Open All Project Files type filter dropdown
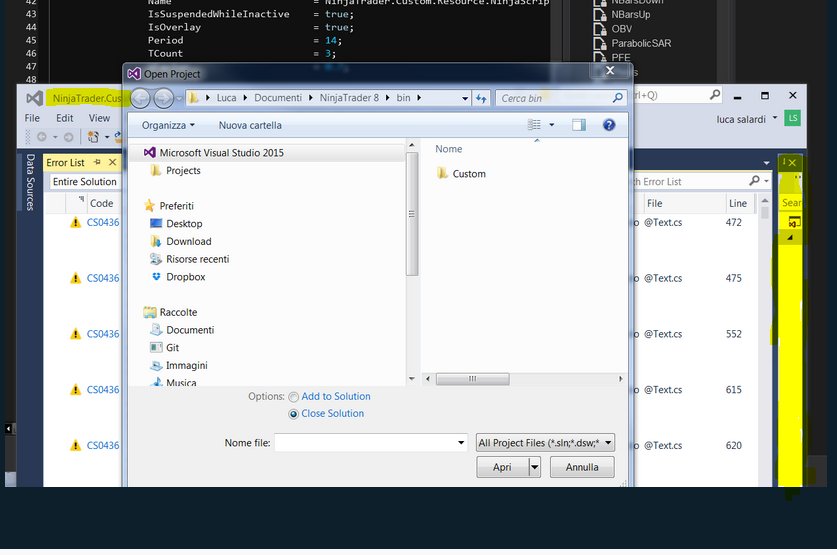Screen dimensions: 837x555 coord(545,443)
